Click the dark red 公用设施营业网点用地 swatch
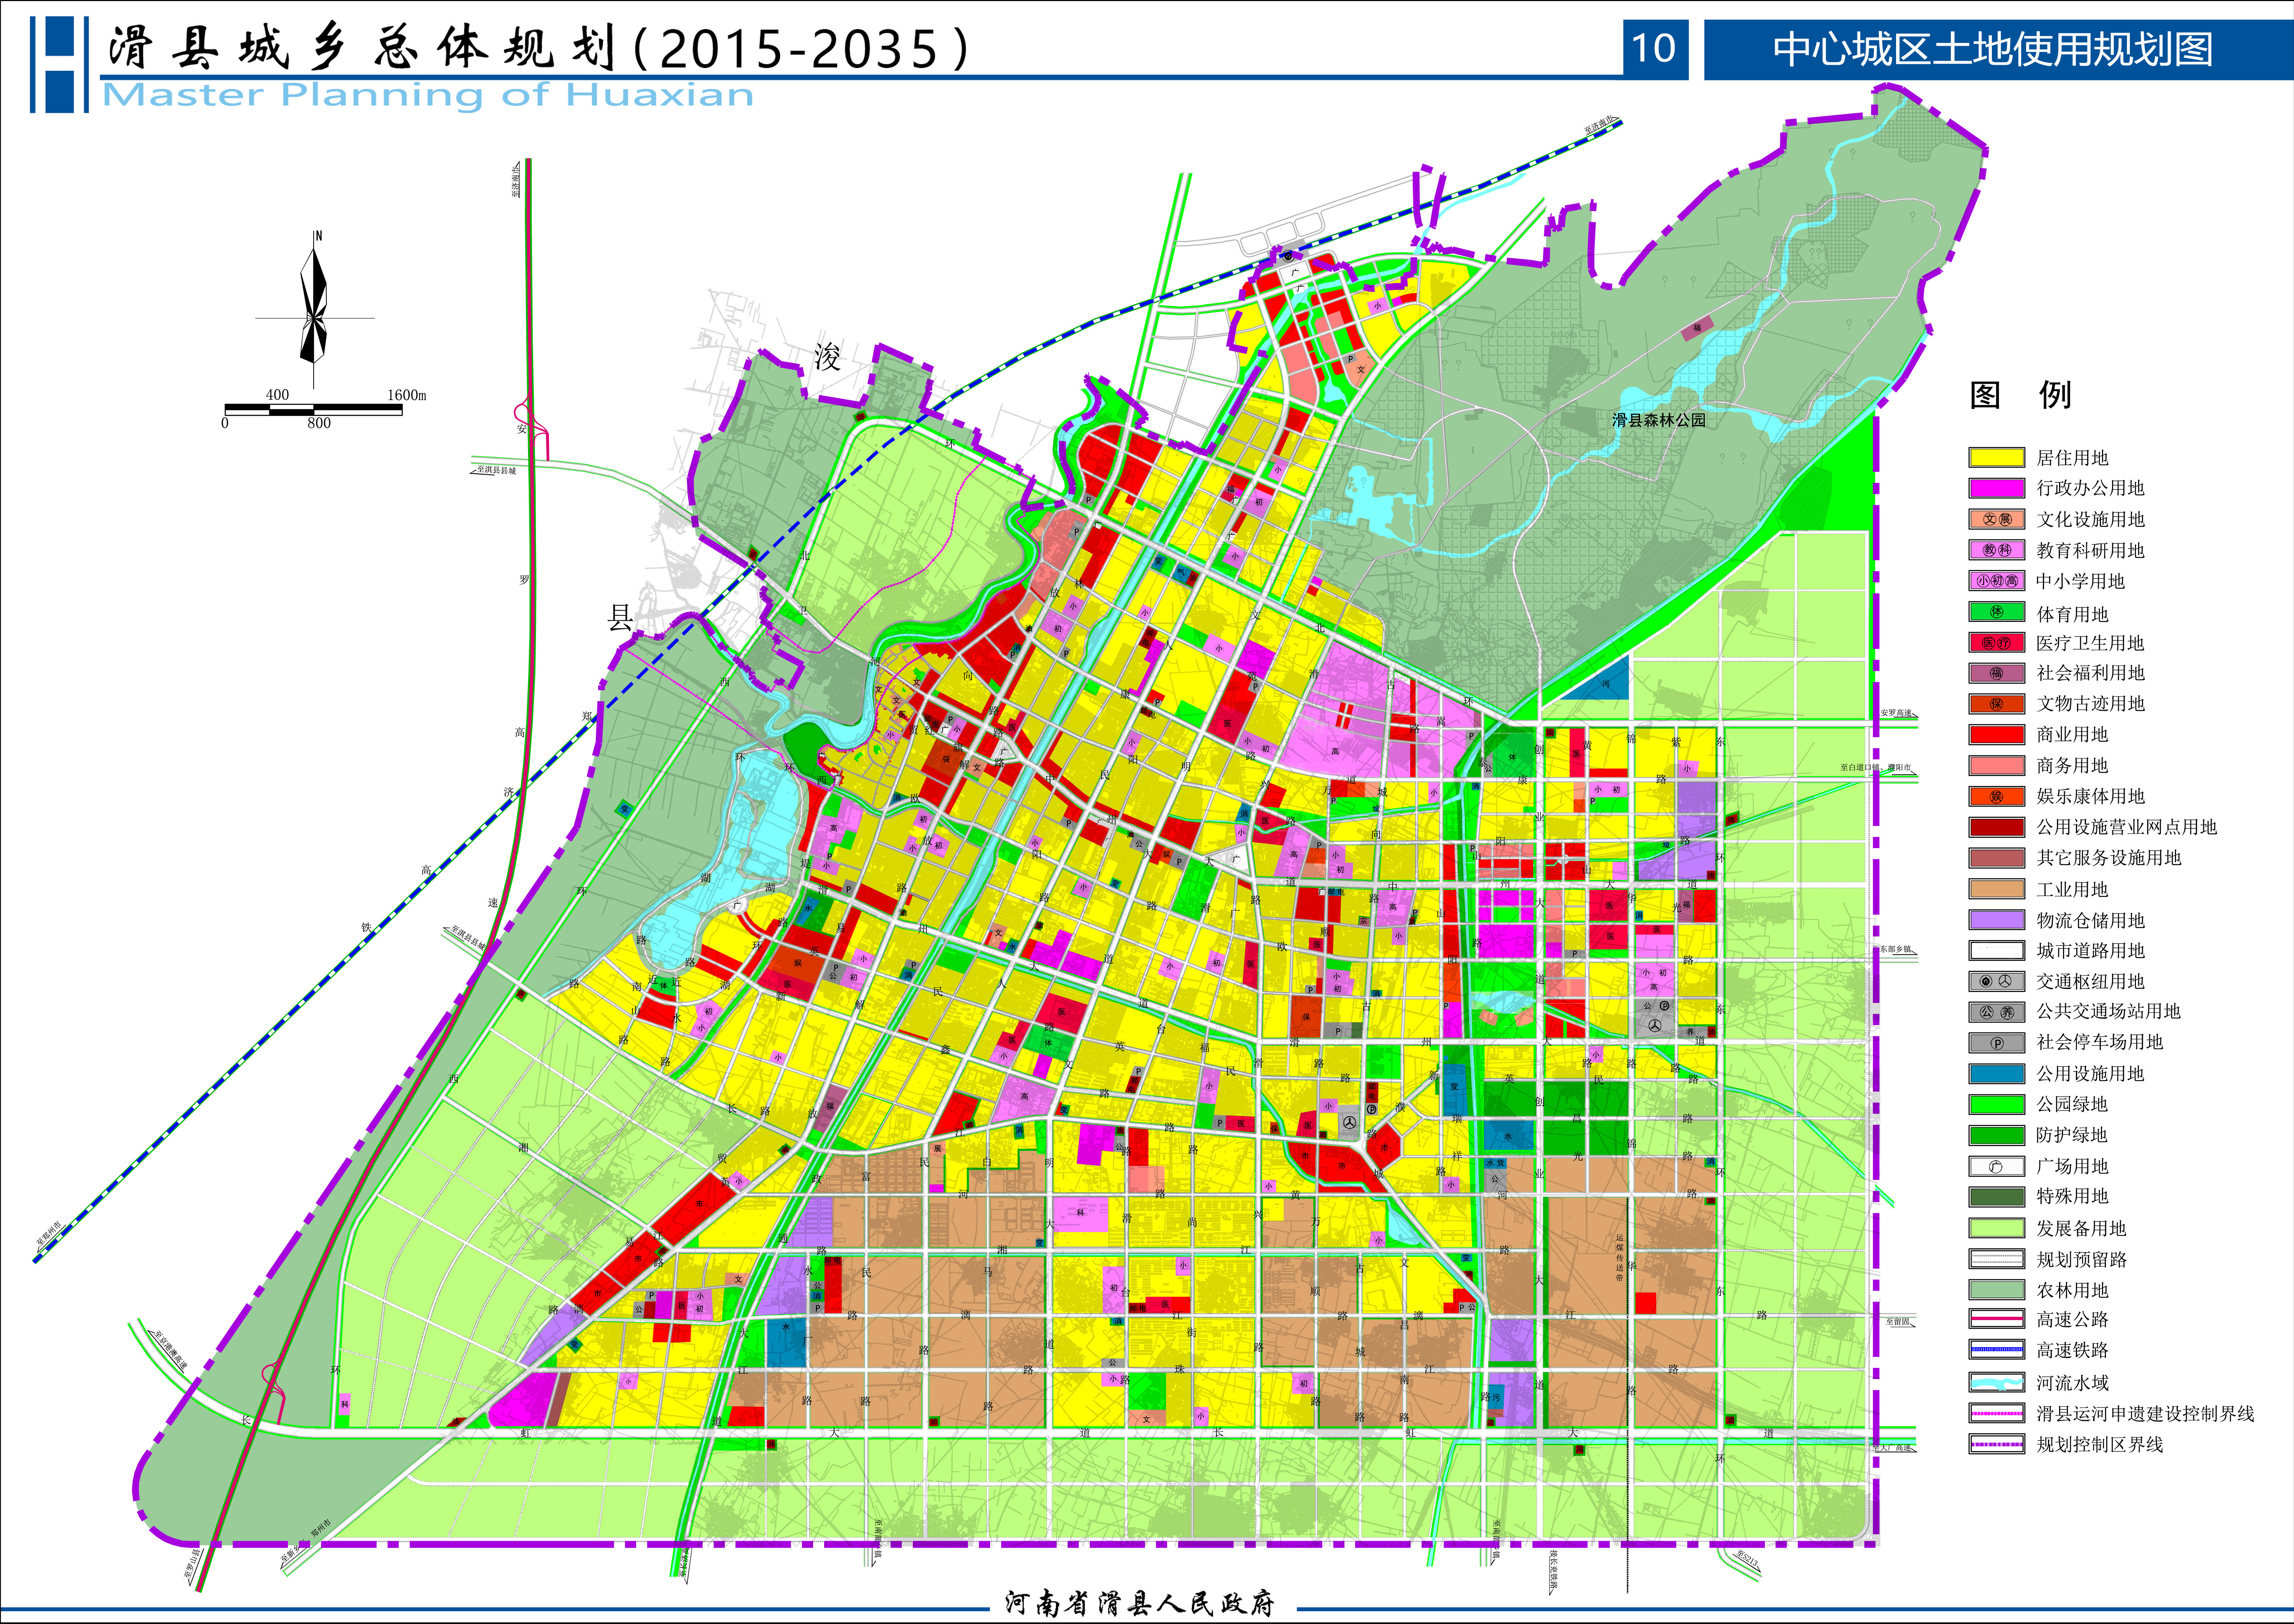The image size is (2294, 1624). [x=1996, y=827]
